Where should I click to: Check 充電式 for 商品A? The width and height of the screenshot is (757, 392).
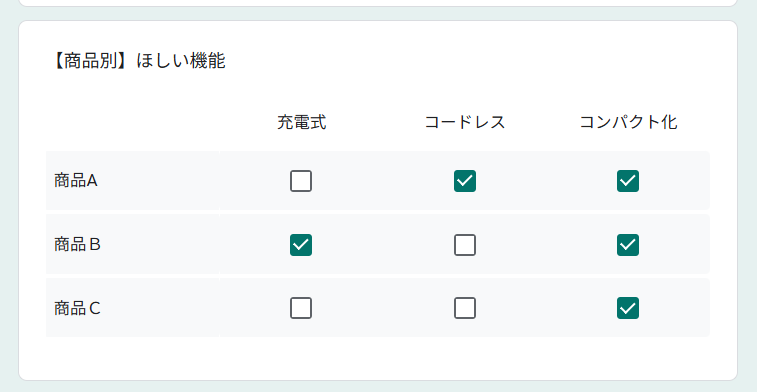click(301, 181)
